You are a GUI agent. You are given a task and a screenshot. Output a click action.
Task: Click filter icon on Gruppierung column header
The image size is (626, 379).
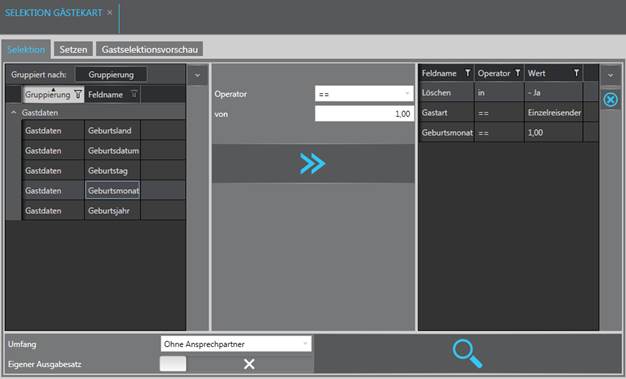pyautogui.click(x=78, y=95)
